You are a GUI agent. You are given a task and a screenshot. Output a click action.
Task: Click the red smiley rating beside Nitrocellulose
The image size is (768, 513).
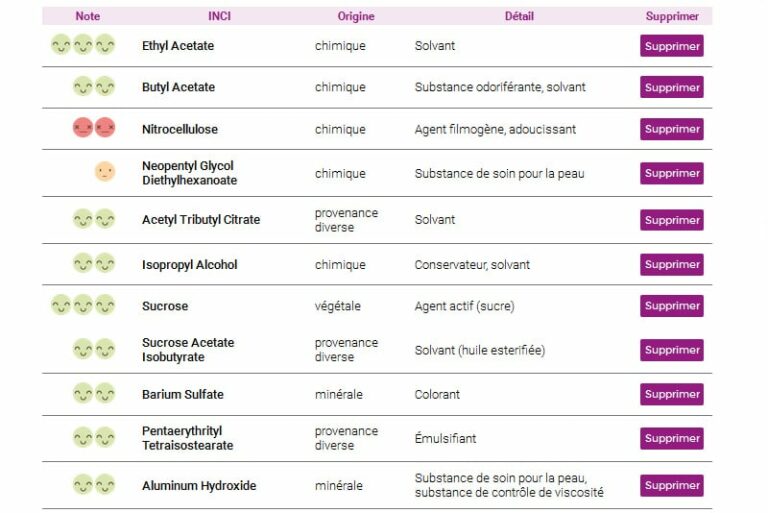(x=94, y=127)
